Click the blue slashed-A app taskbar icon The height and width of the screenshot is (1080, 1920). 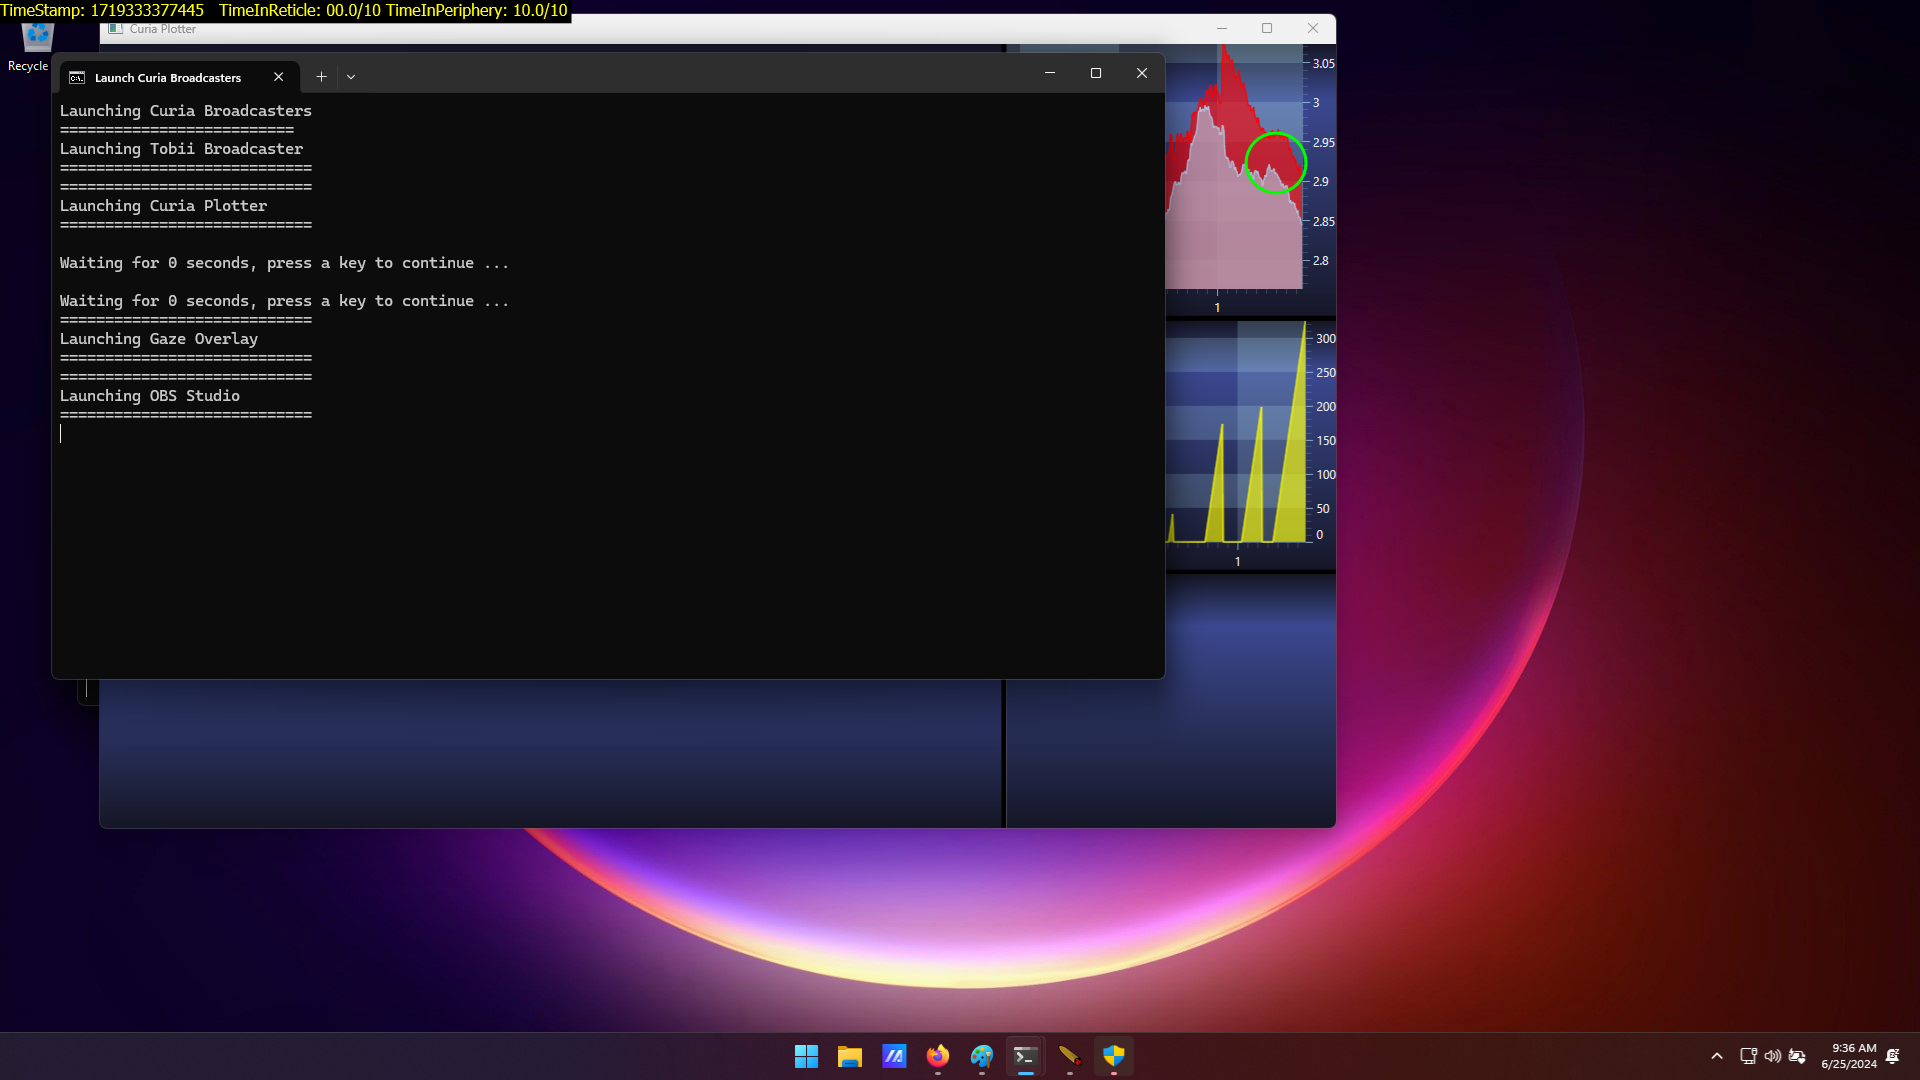(894, 1056)
